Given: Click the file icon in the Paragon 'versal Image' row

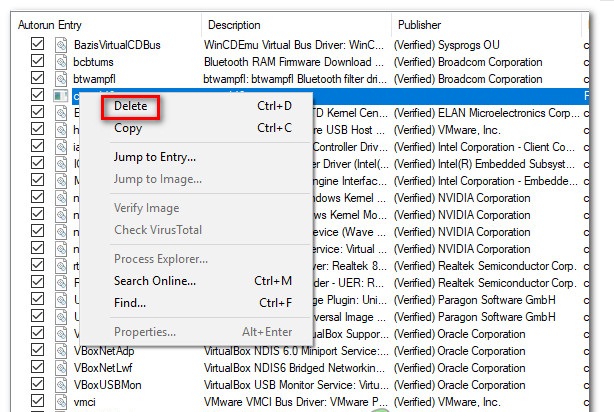Looking at the screenshot, I should pyautogui.click(x=61, y=317).
